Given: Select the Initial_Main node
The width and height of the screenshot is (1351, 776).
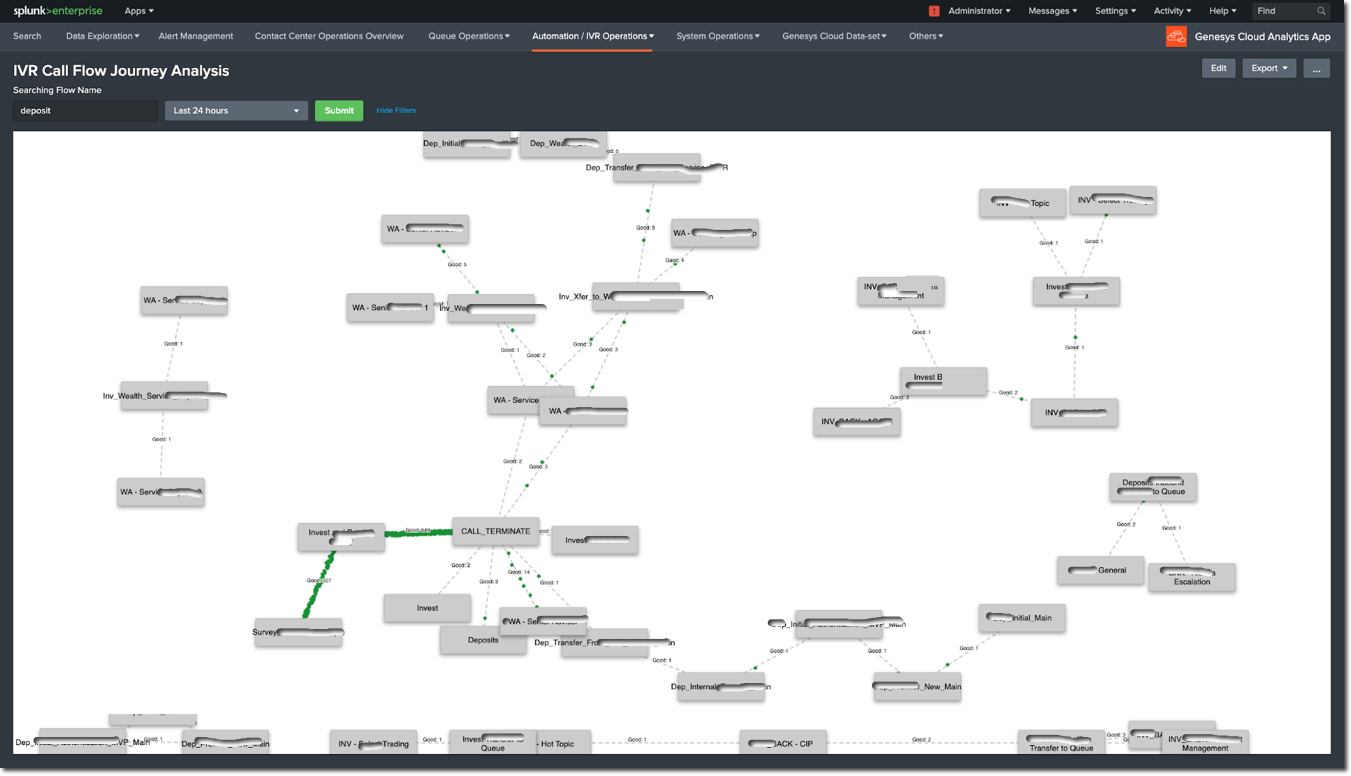Looking at the screenshot, I should click(1022, 618).
